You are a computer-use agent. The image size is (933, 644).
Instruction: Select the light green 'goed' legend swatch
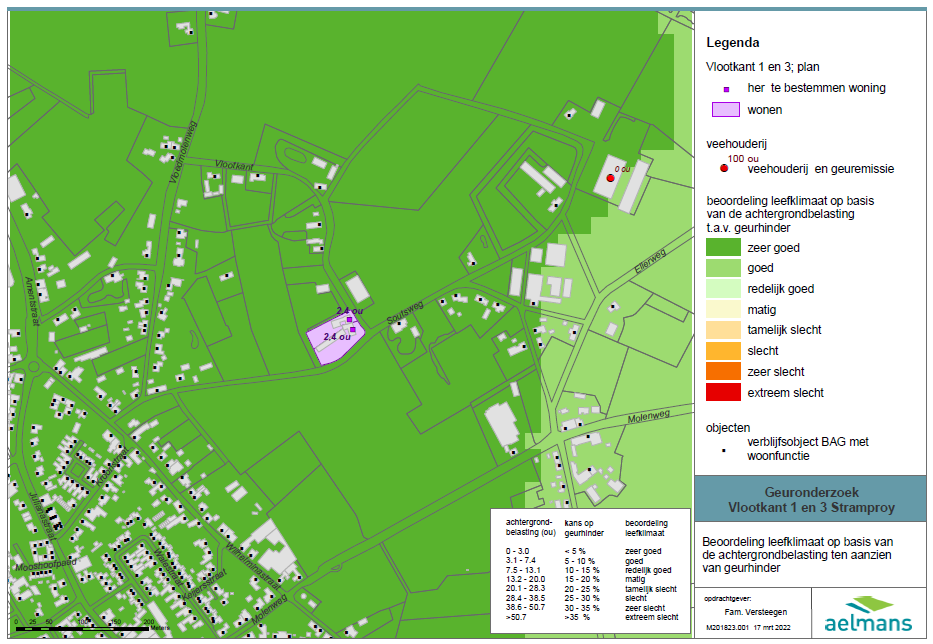tap(723, 268)
